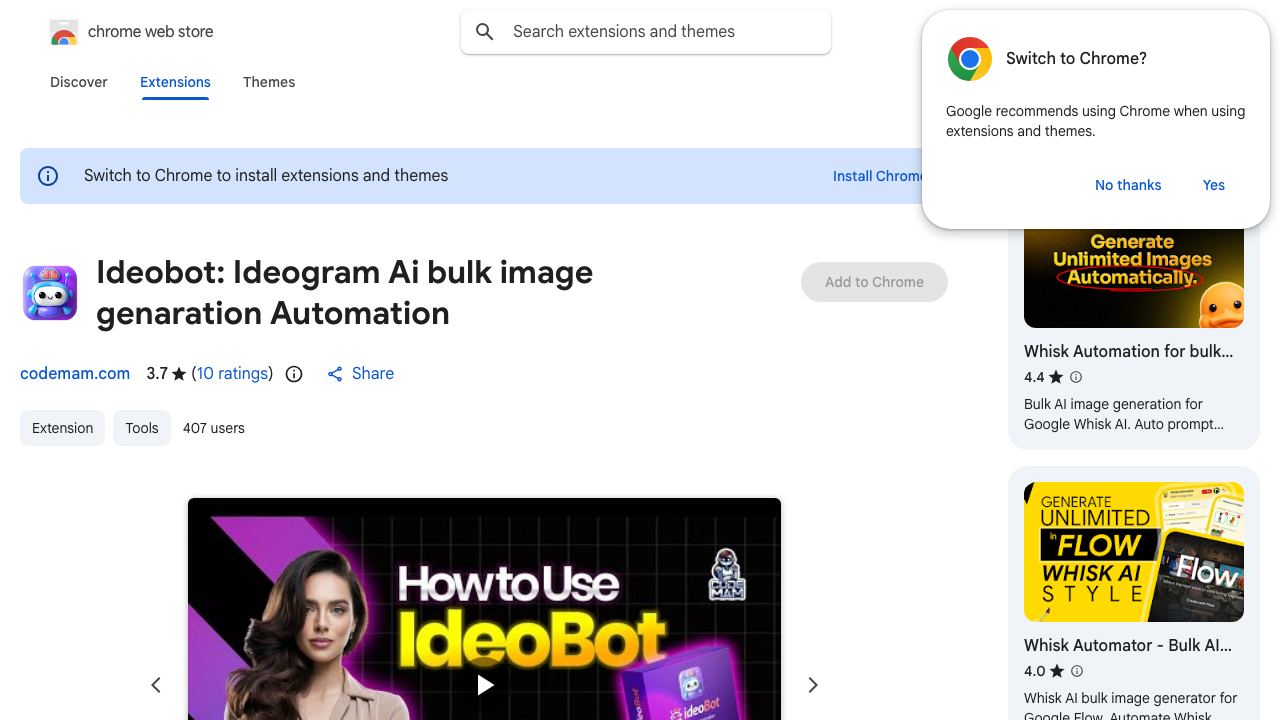The image size is (1280, 720).
Task: Open the ratings info icon beside 10 ratings
Action: (x=294, y=374)
